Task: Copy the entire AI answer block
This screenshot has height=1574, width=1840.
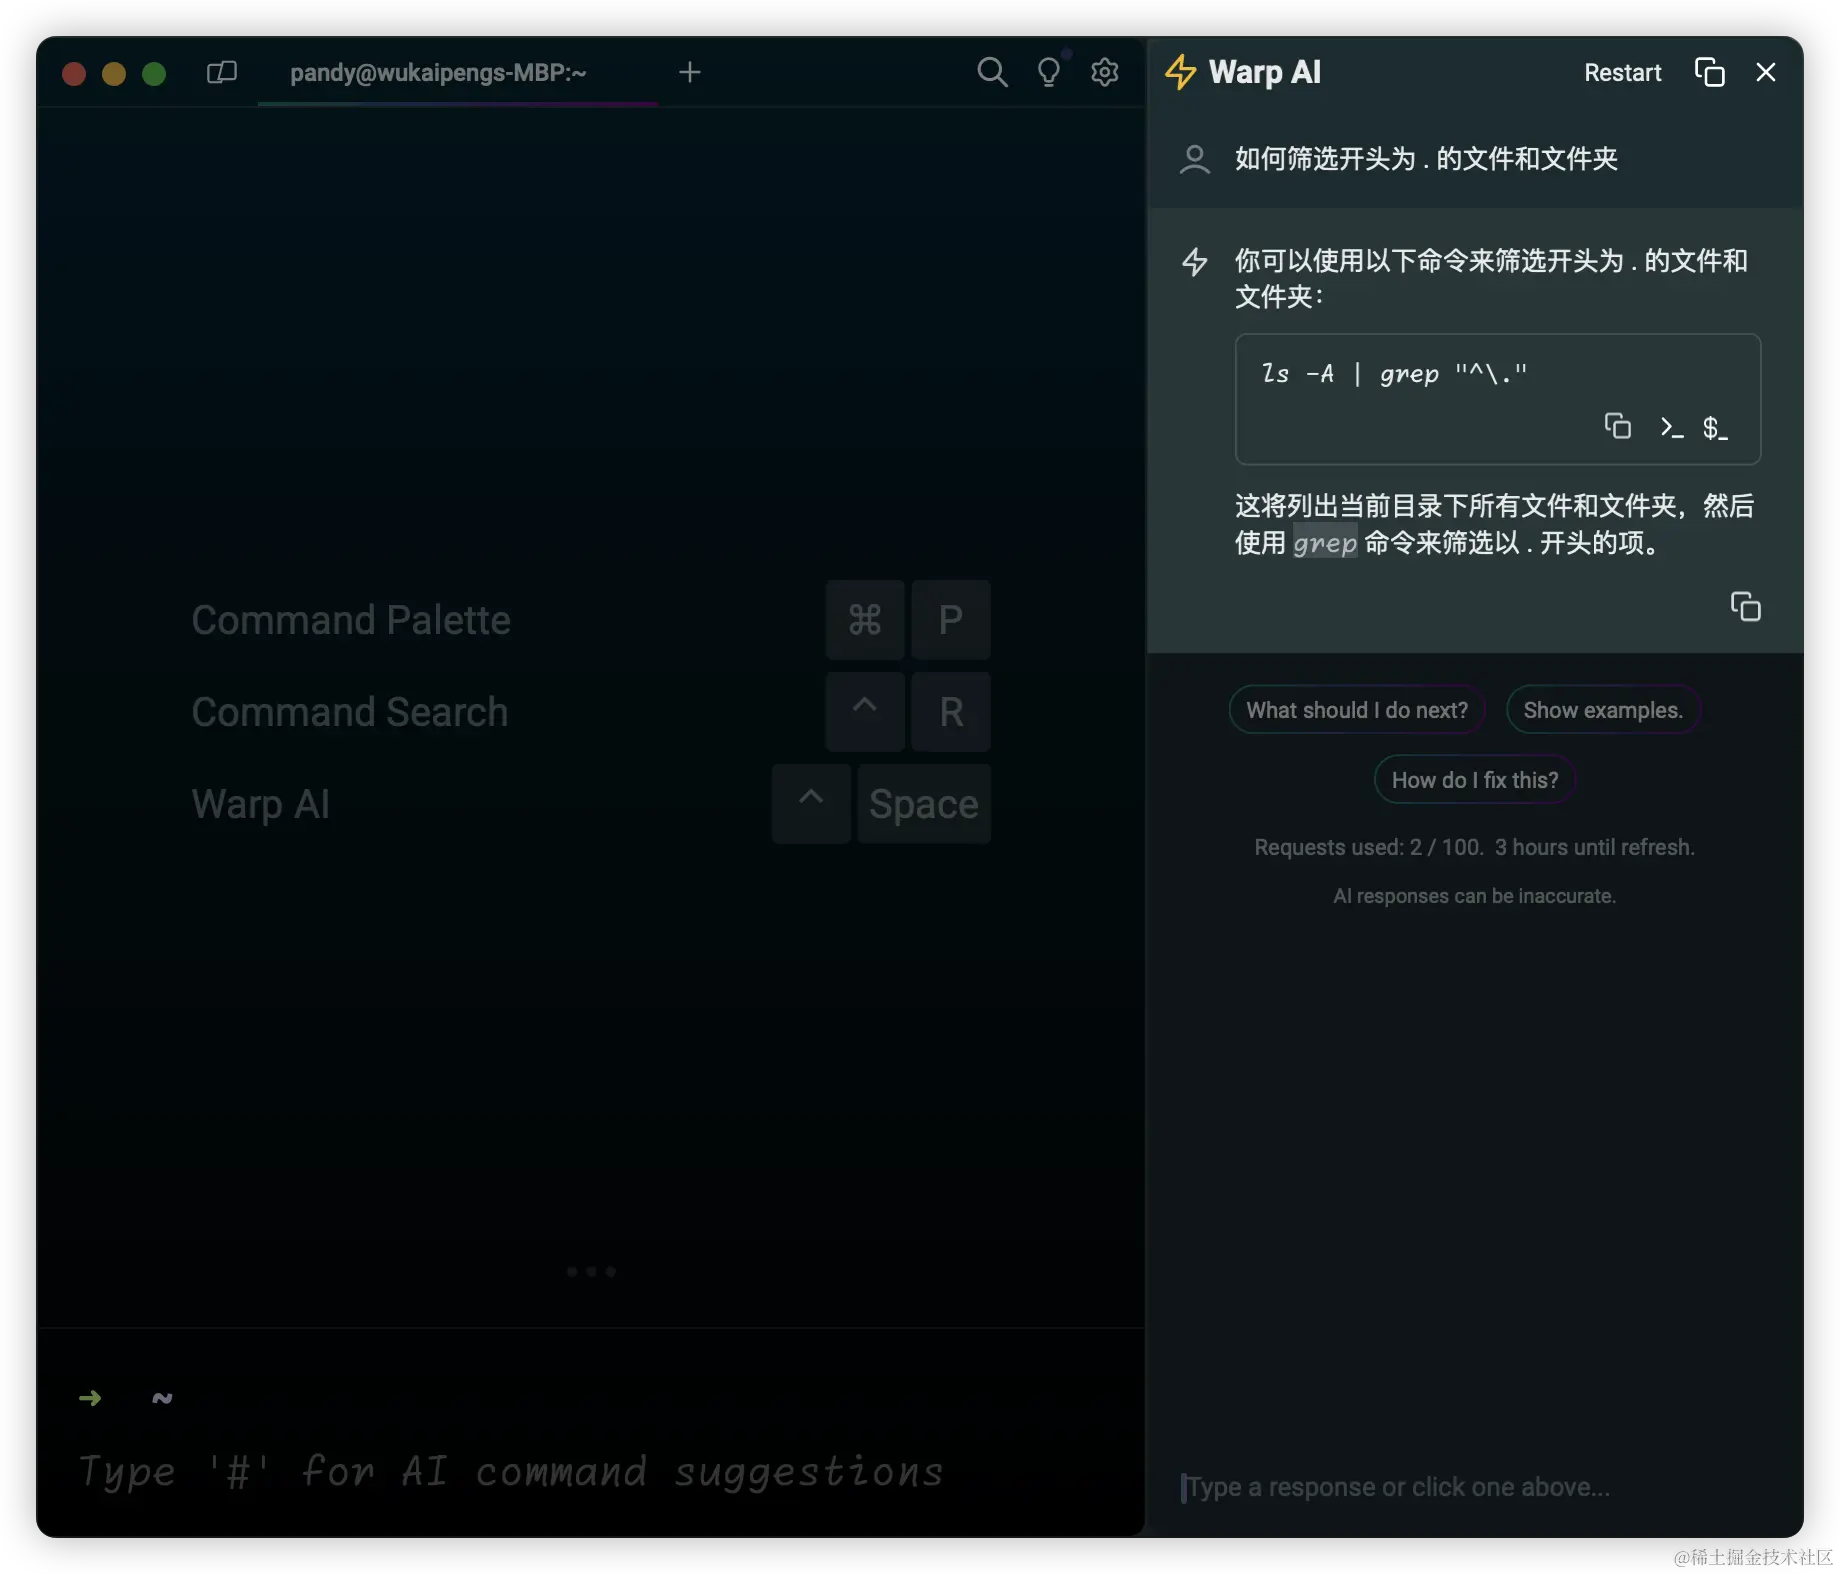Action: pos(1745,606)
